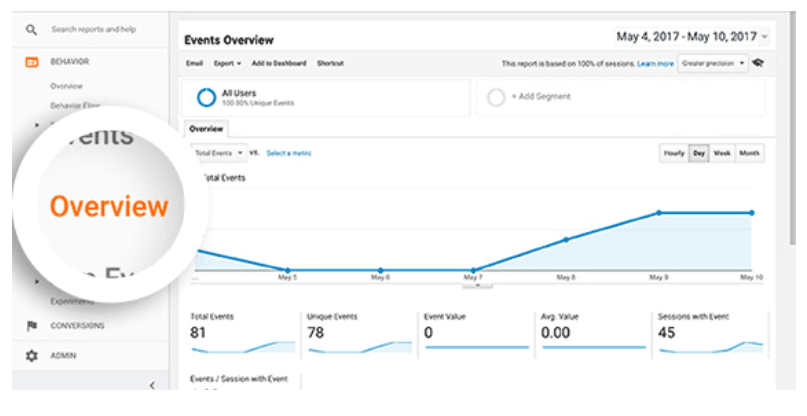Image resolution: width=807 pixels, height=416 pixels.
Task: Open the Behavior section icon
Action: click(32, 62)
